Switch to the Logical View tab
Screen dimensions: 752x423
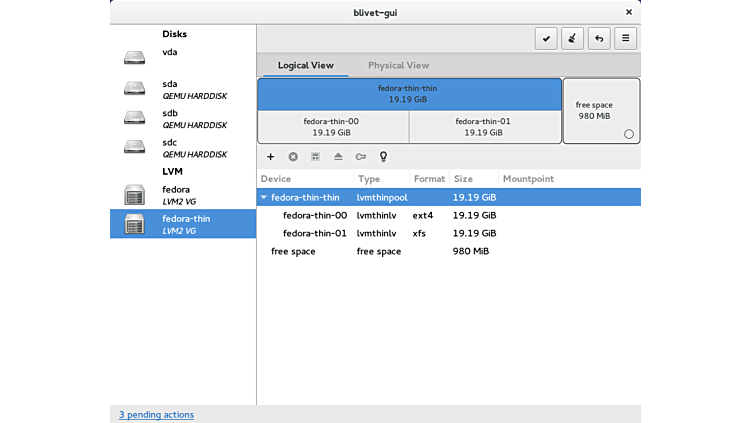pos(306,66)
